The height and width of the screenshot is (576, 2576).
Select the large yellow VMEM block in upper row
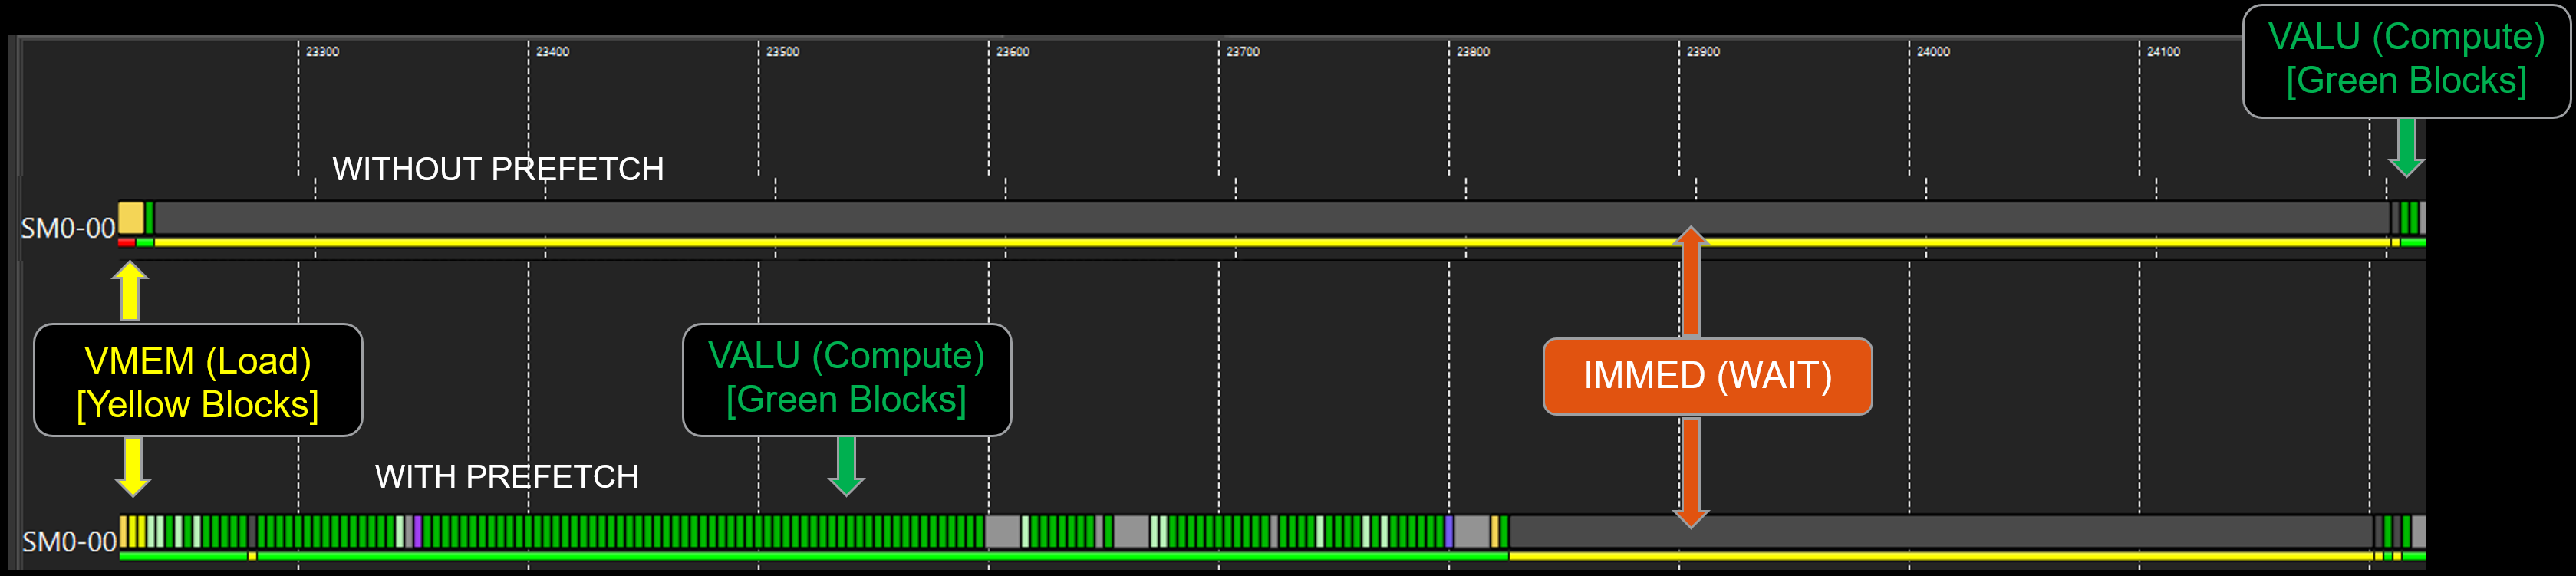131,218
